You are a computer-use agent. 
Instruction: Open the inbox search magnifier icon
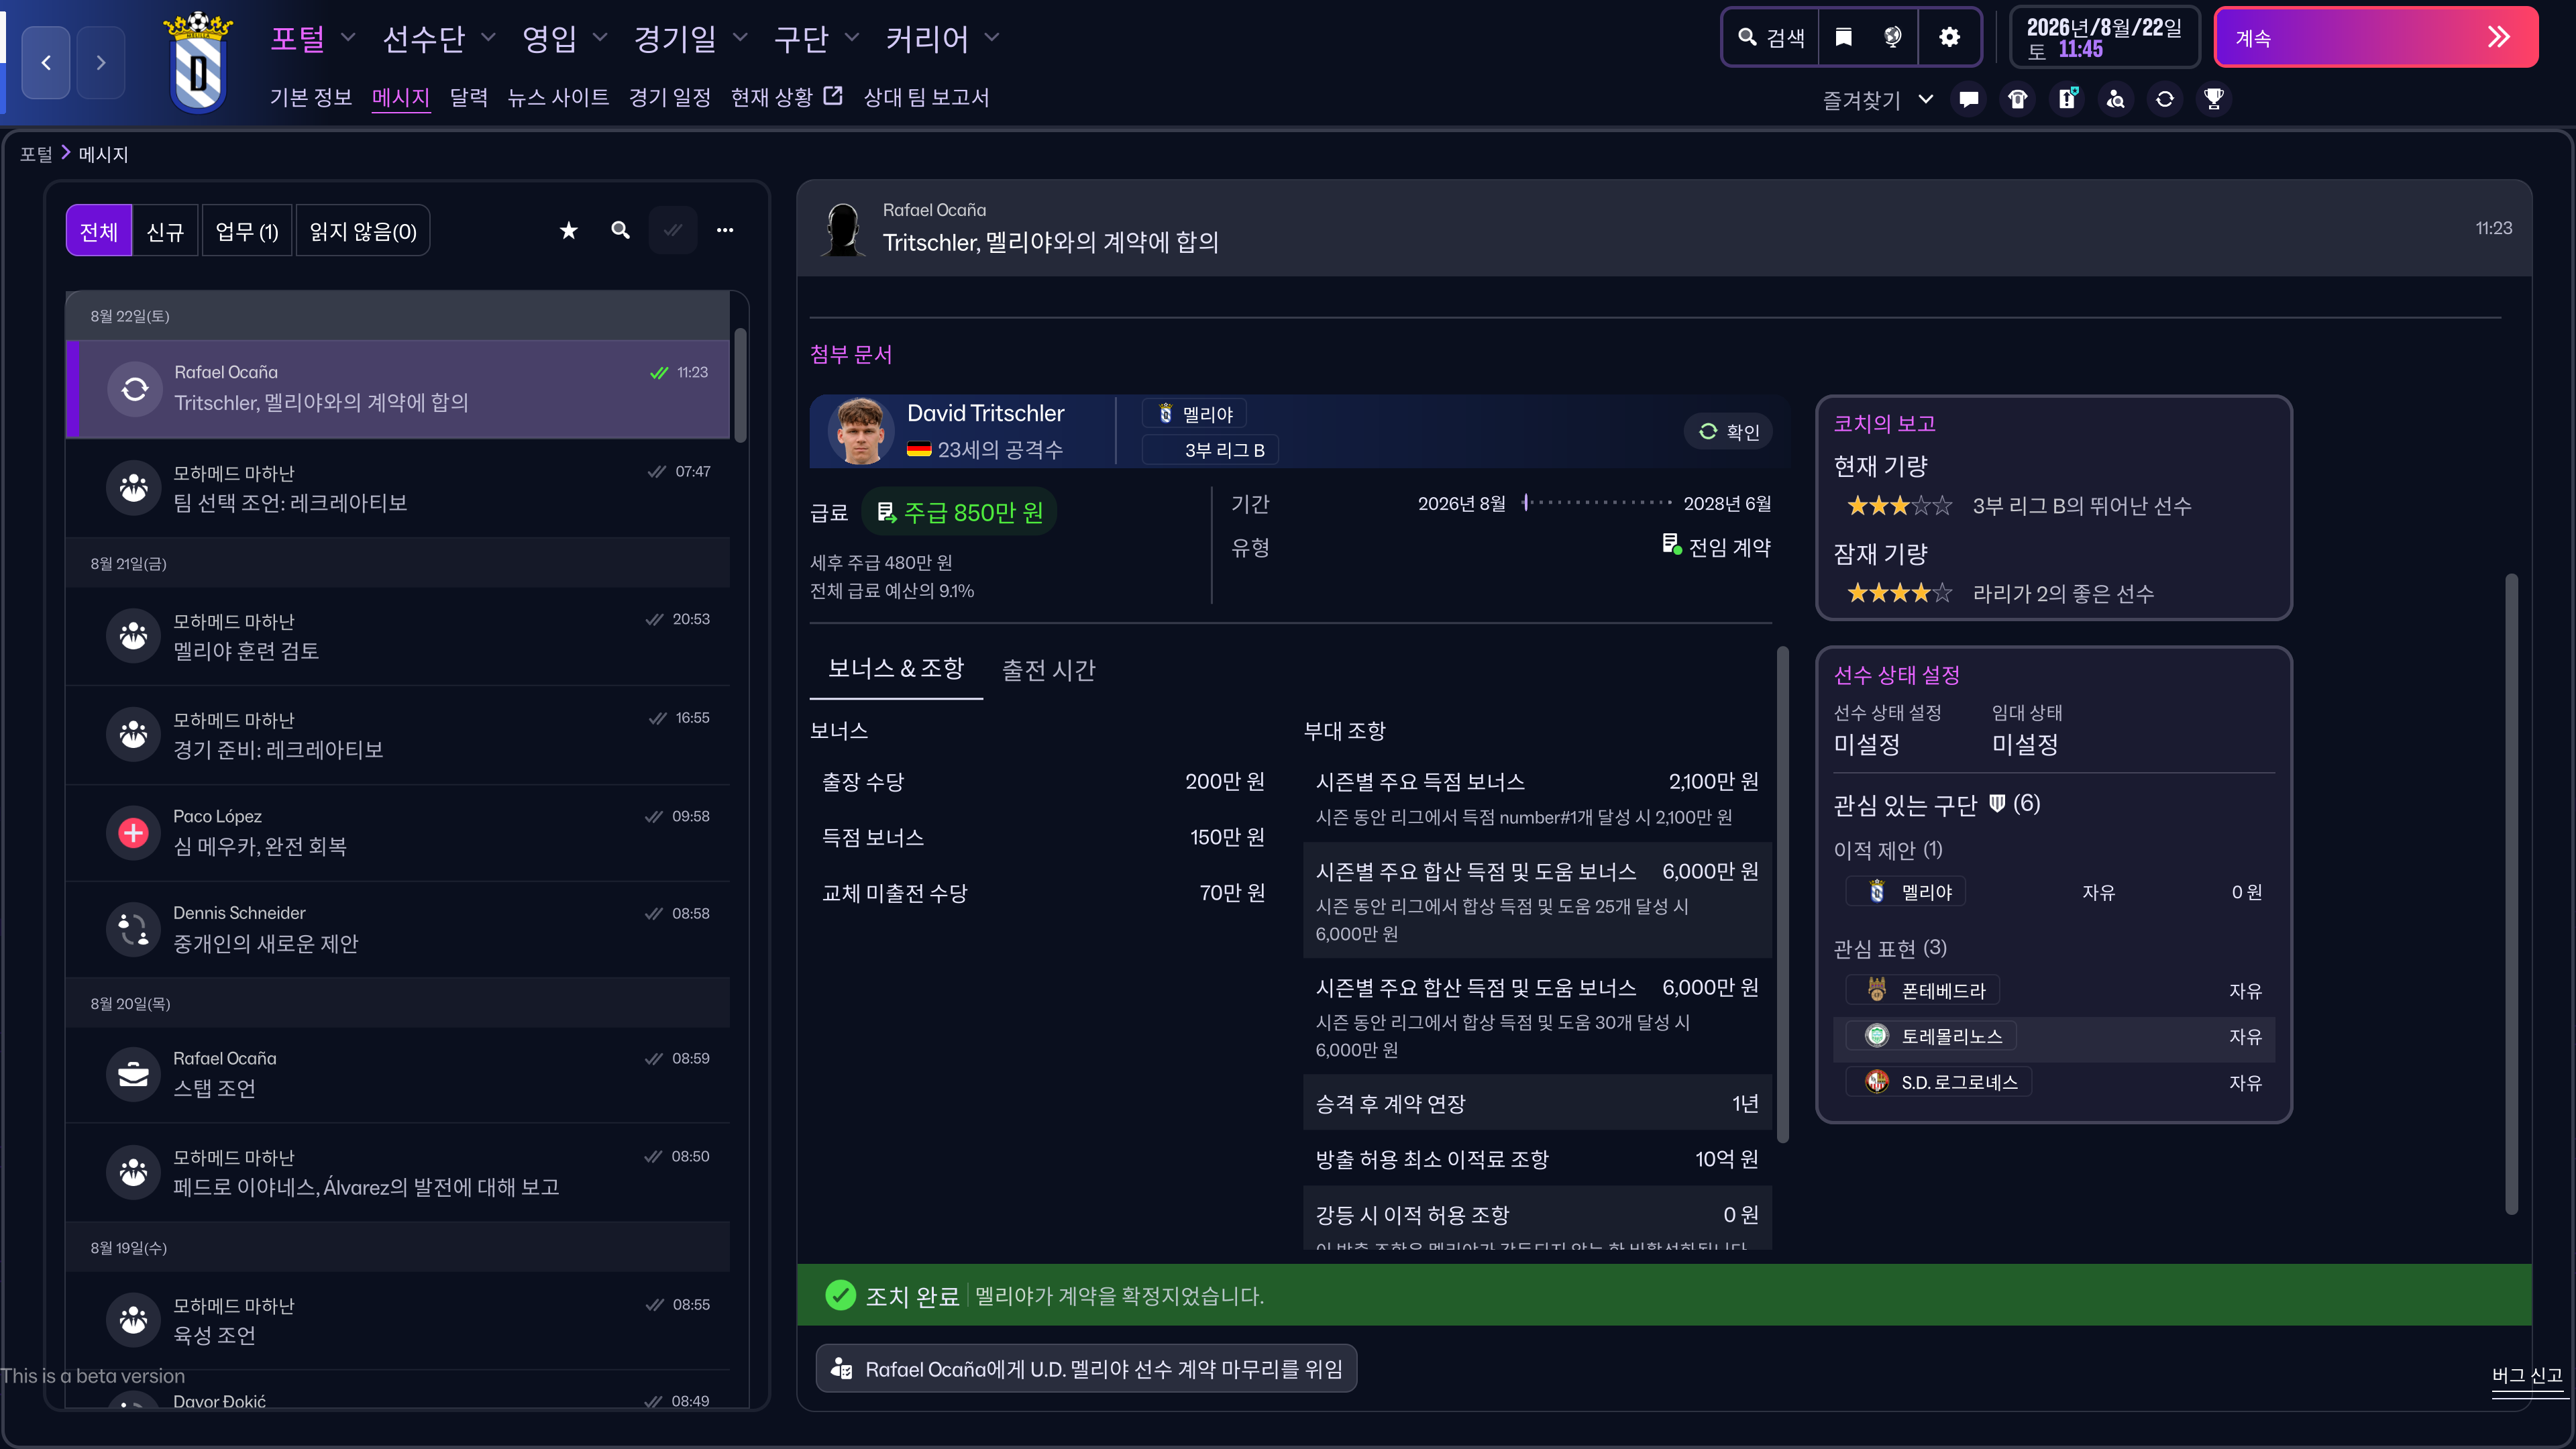point(620,231)
